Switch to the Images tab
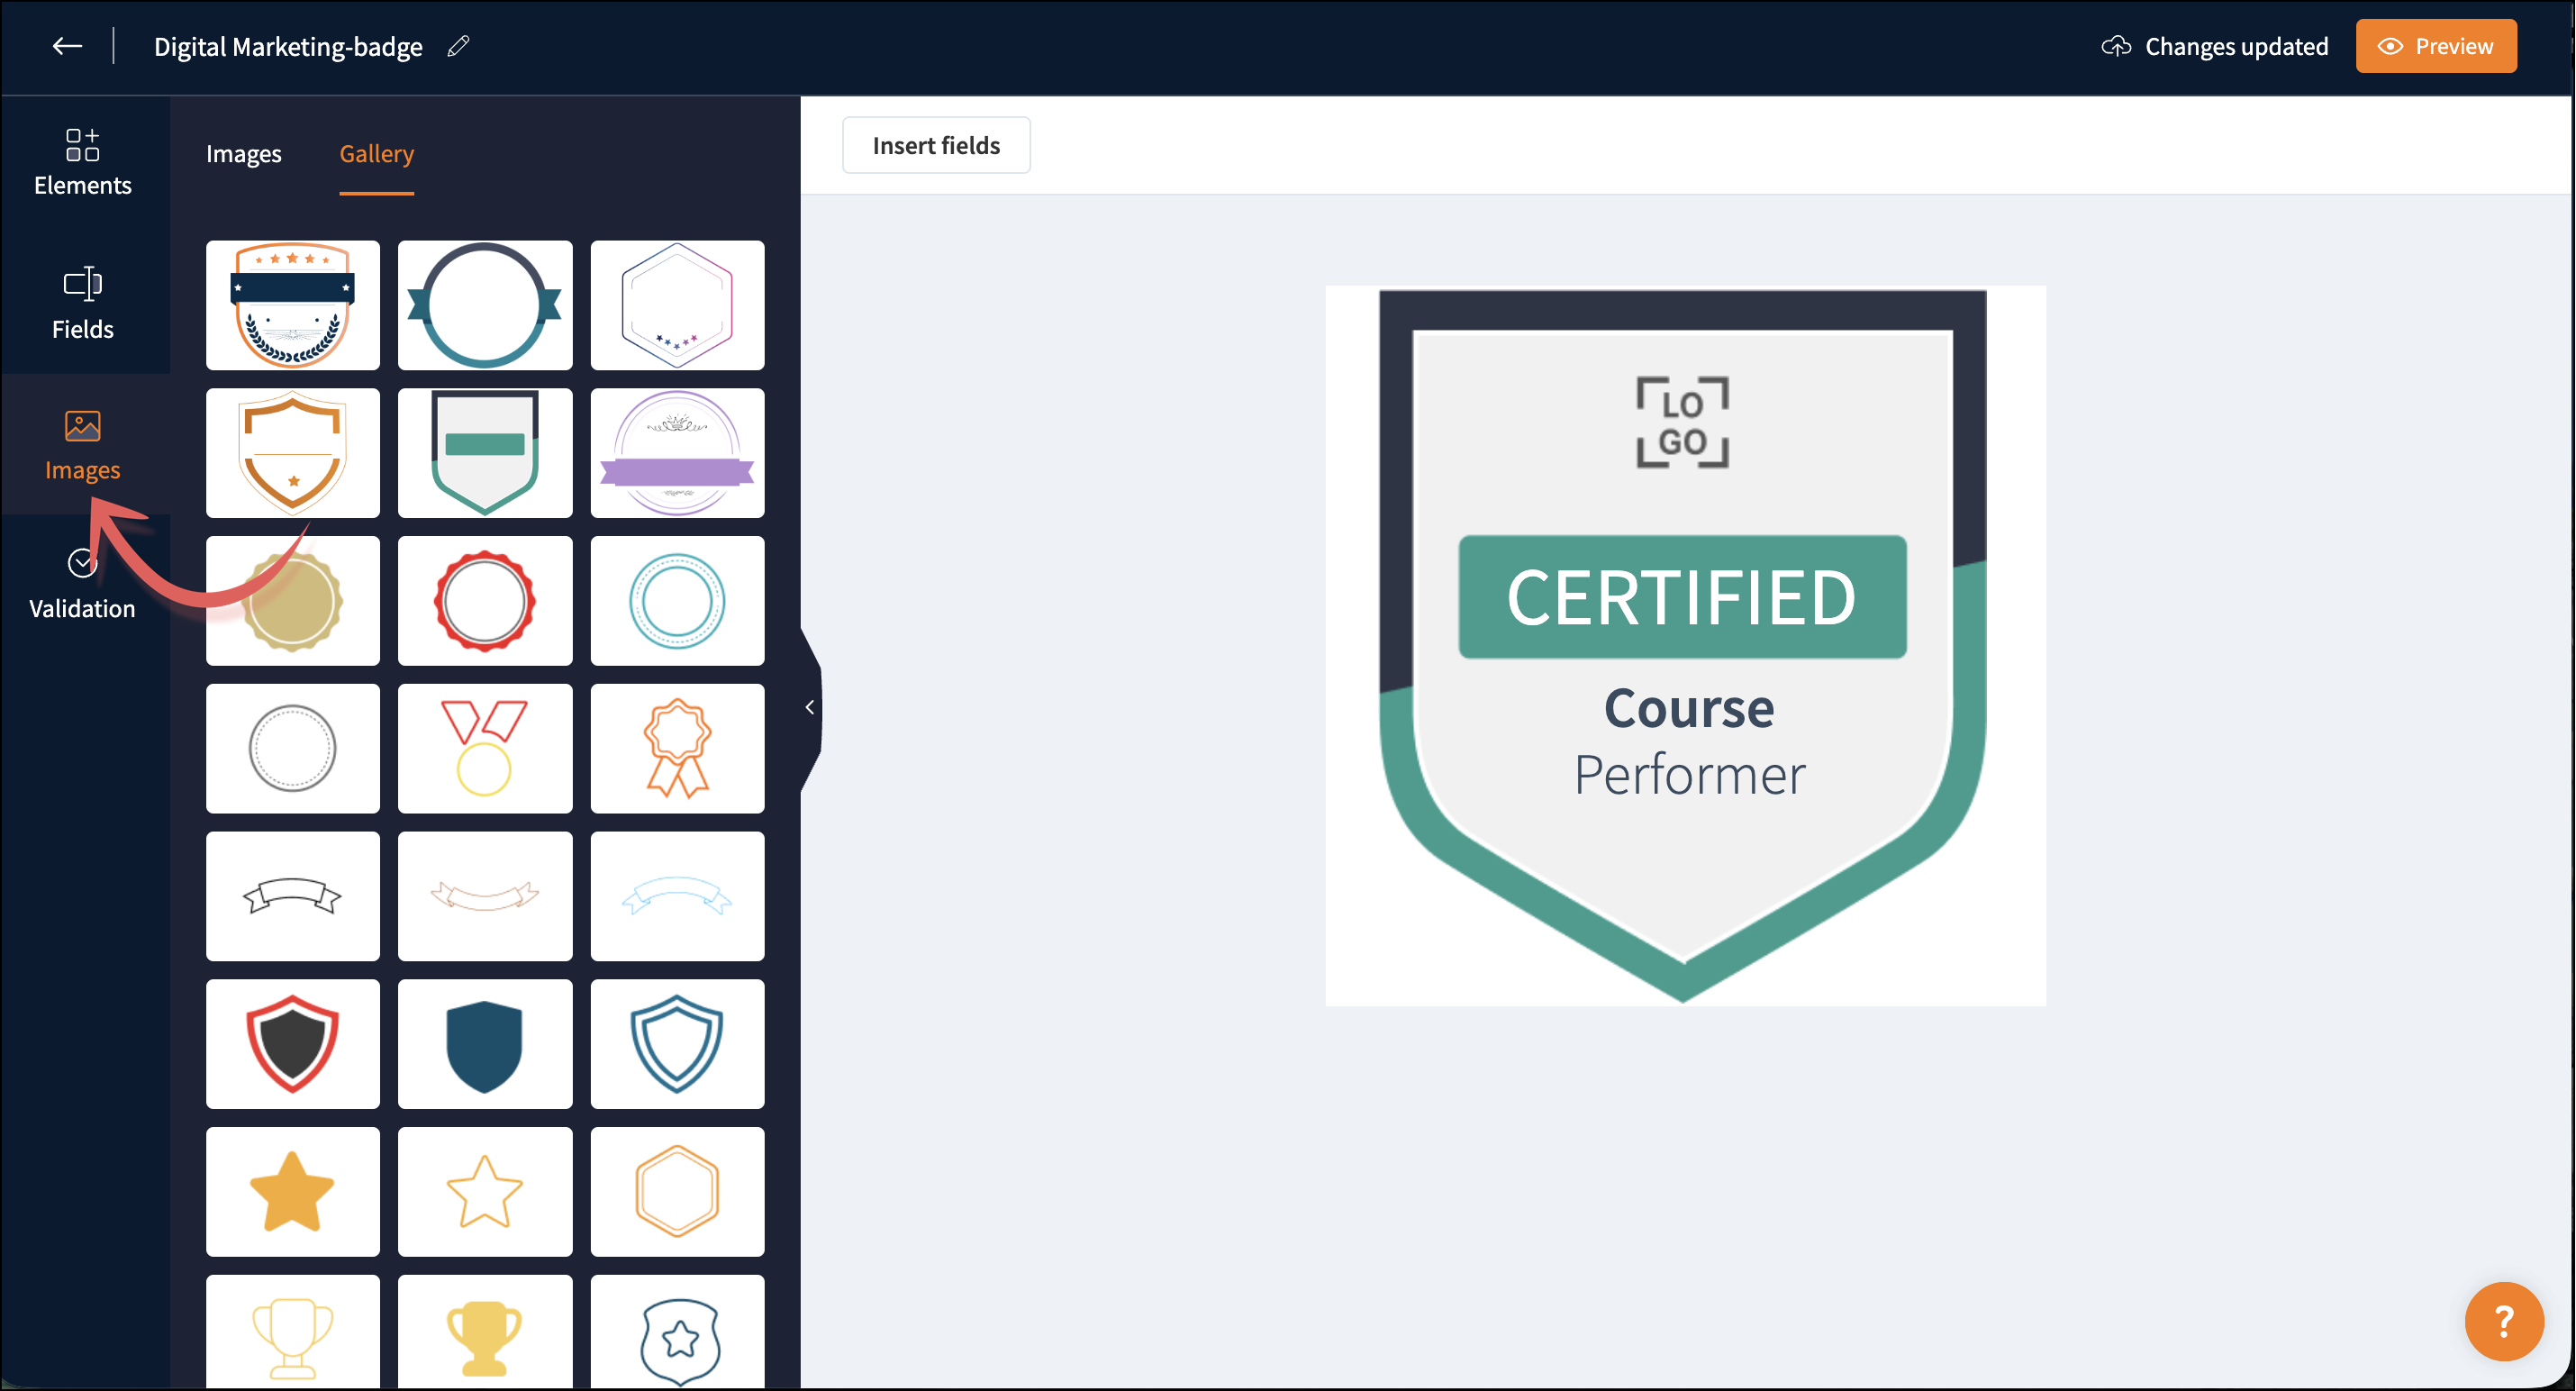The height and width of the screenshot is (1391, 2576). tap(243, 154)
